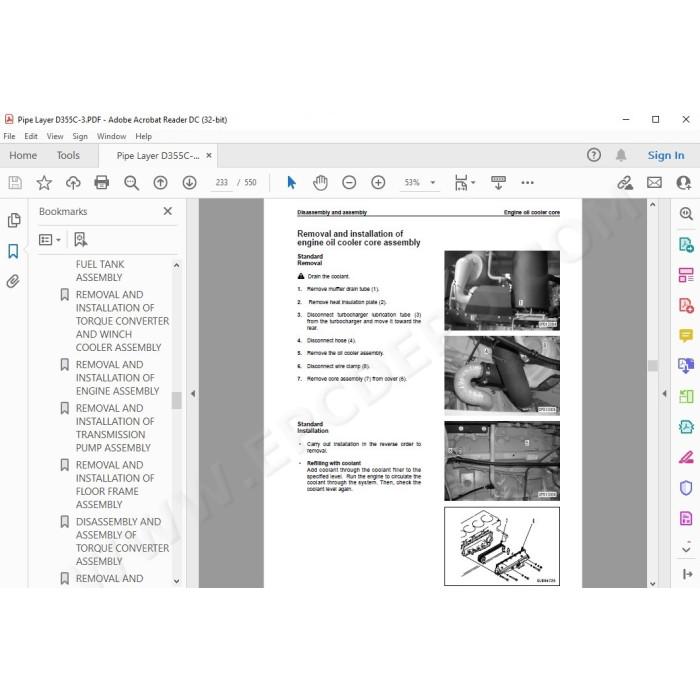Open the Help menu
Viewport: 700px width, 700px height.
[x=143, y=136]
